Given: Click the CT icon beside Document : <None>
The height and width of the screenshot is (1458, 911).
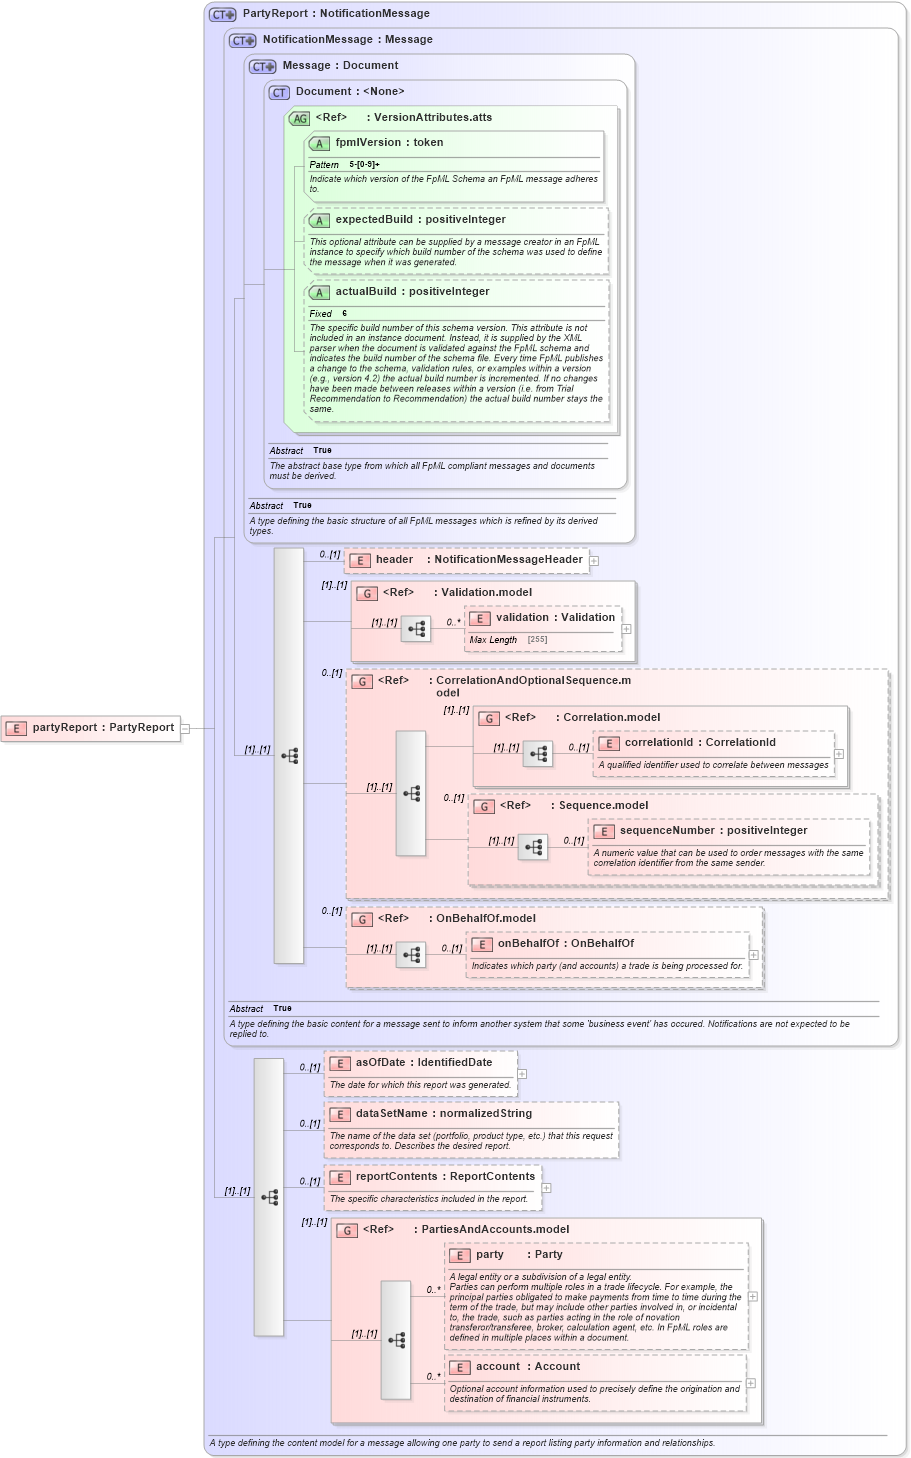Looking at the screenshot, I should tap(279, 92).
